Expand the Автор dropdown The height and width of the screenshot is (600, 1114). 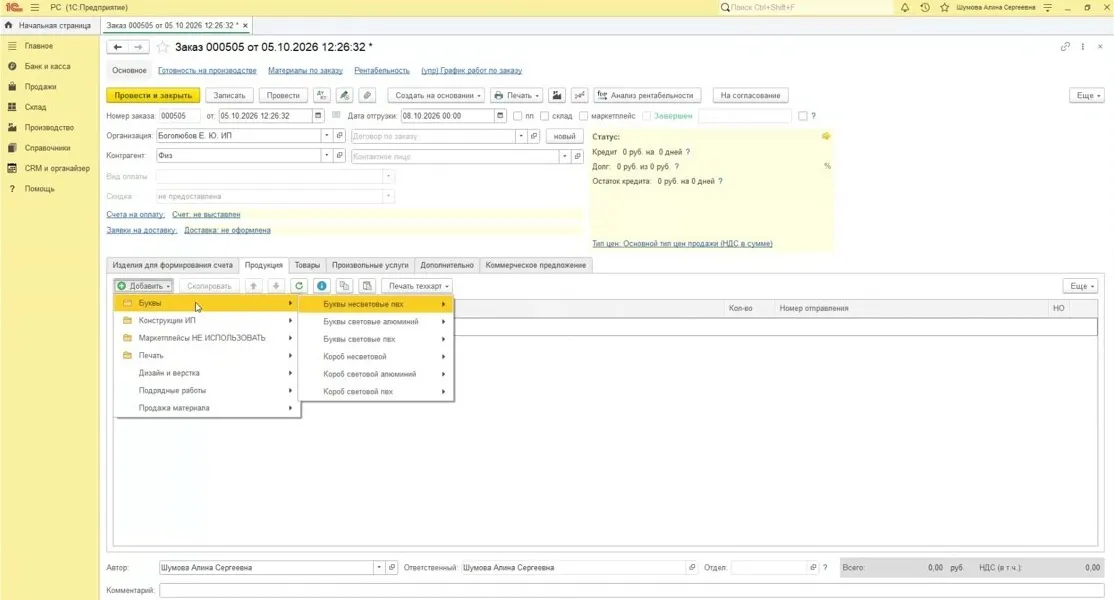pyautogui.click(x=379, y=568)
